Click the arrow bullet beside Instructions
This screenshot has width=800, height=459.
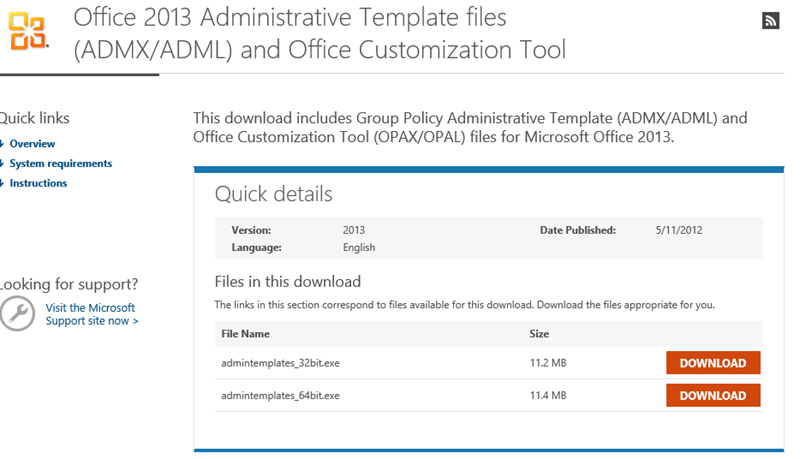2,184
